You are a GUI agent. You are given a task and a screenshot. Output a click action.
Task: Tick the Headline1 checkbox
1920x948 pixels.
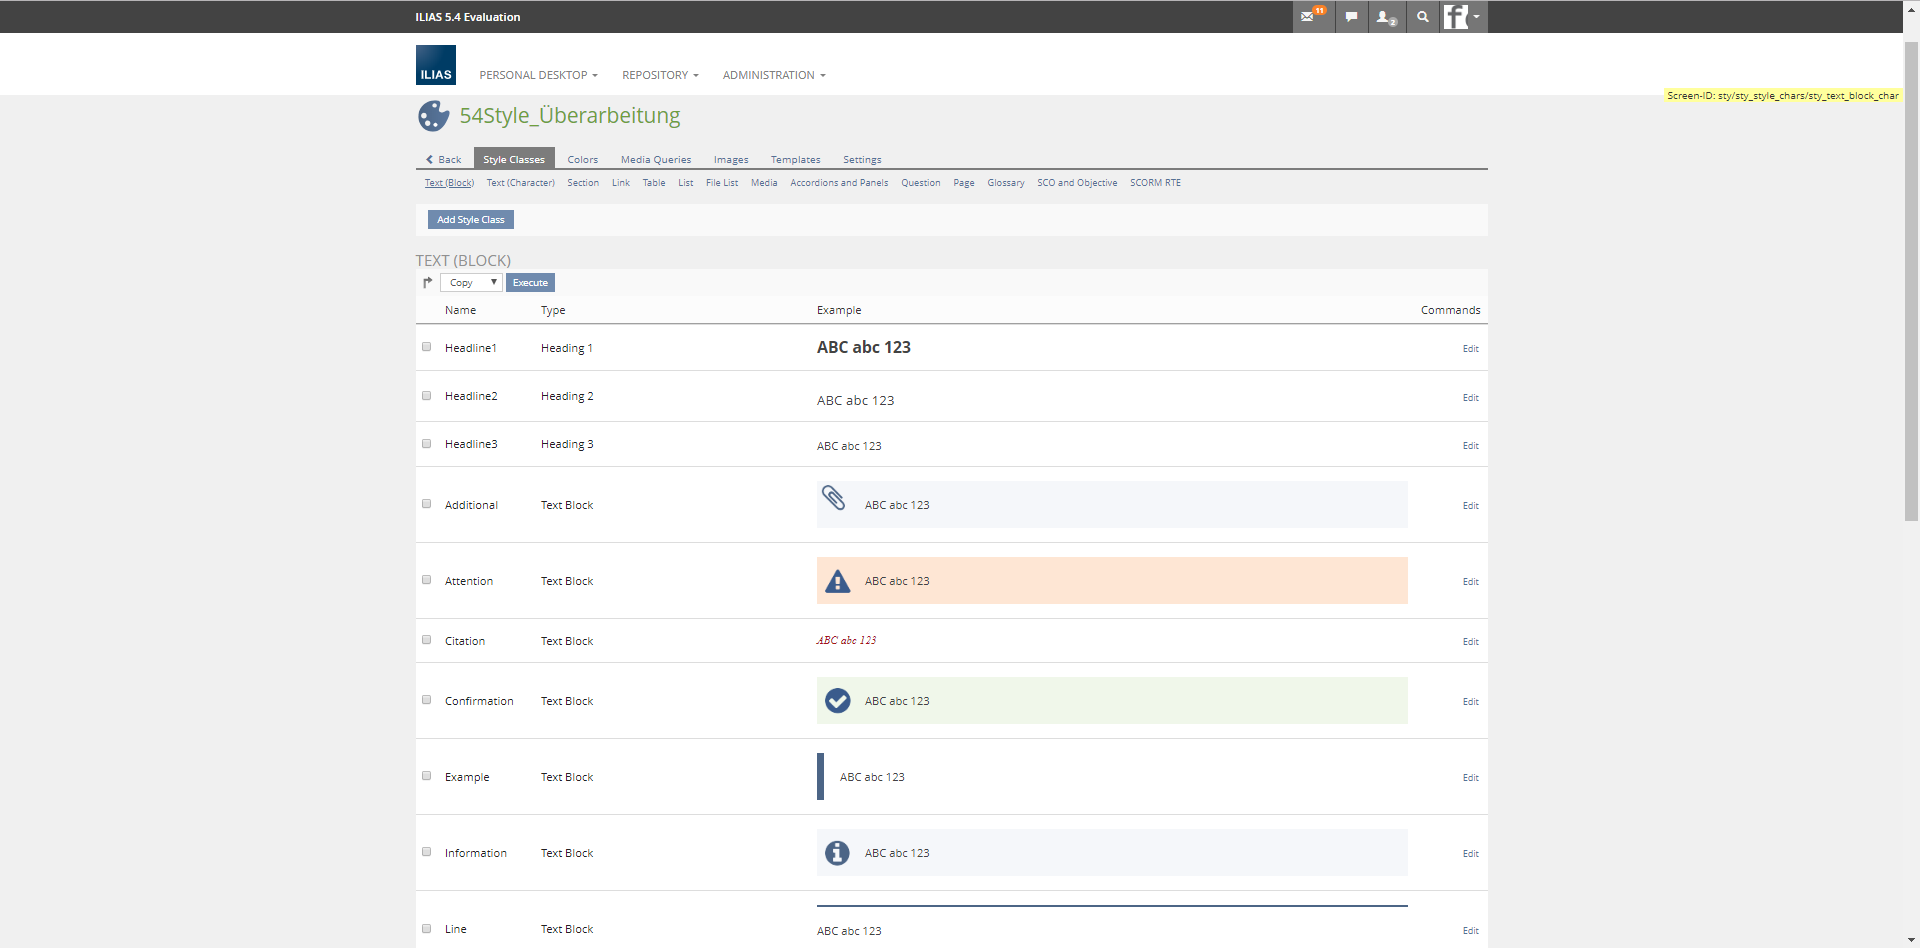tap(426, 347)
